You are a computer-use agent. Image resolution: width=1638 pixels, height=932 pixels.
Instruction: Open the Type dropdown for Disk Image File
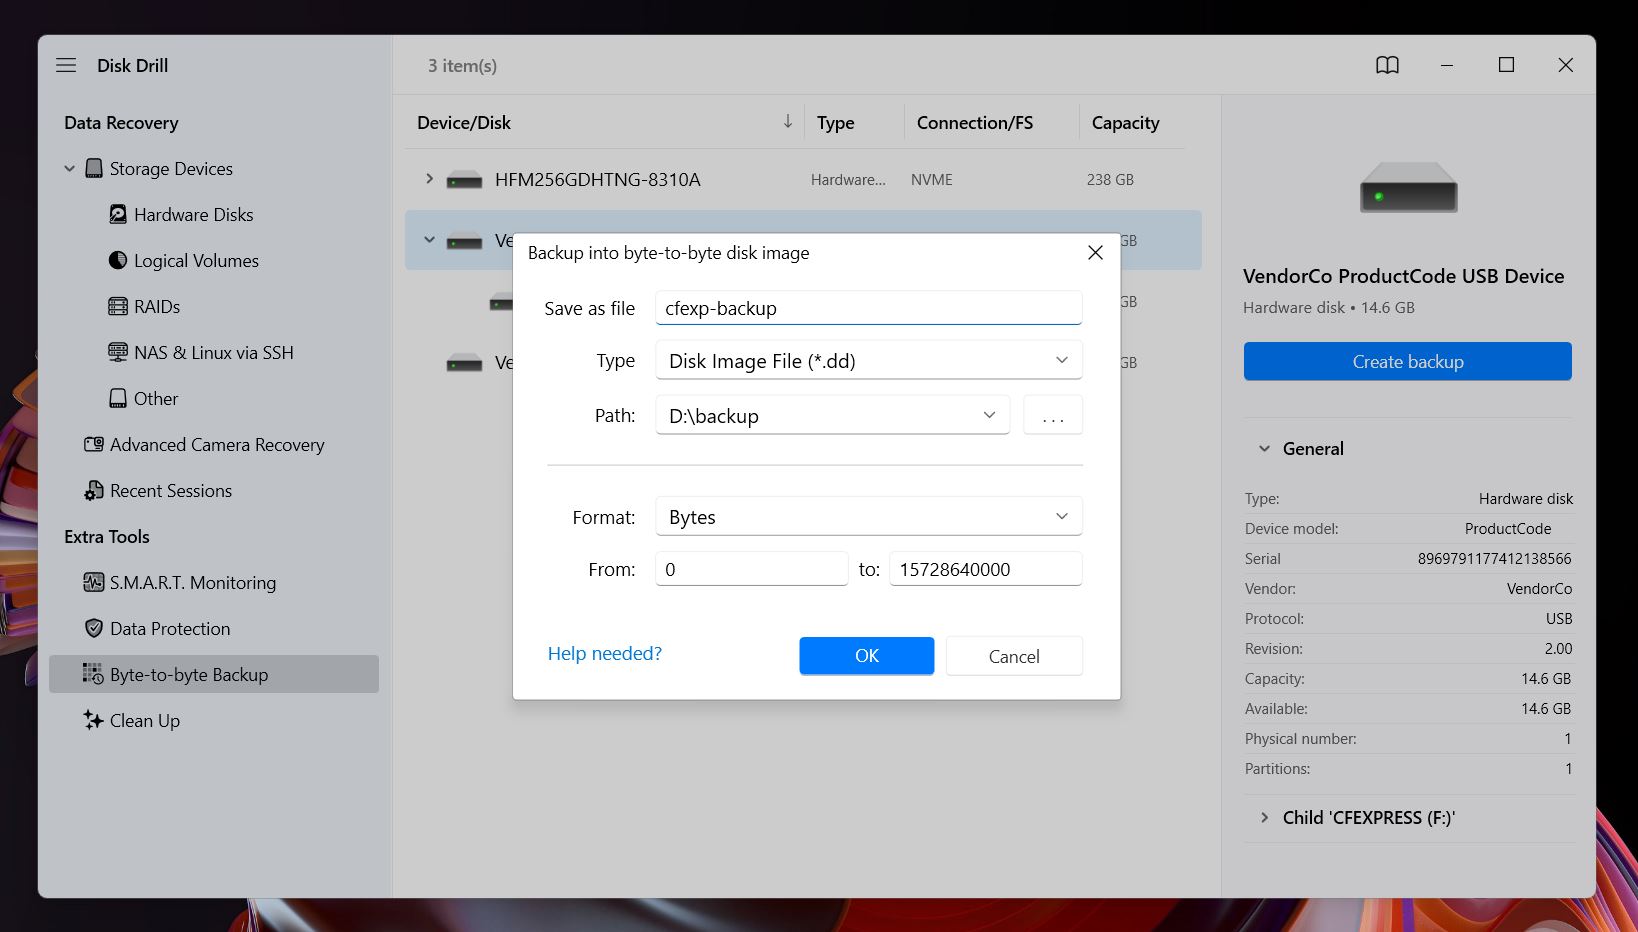click(868, 360)
